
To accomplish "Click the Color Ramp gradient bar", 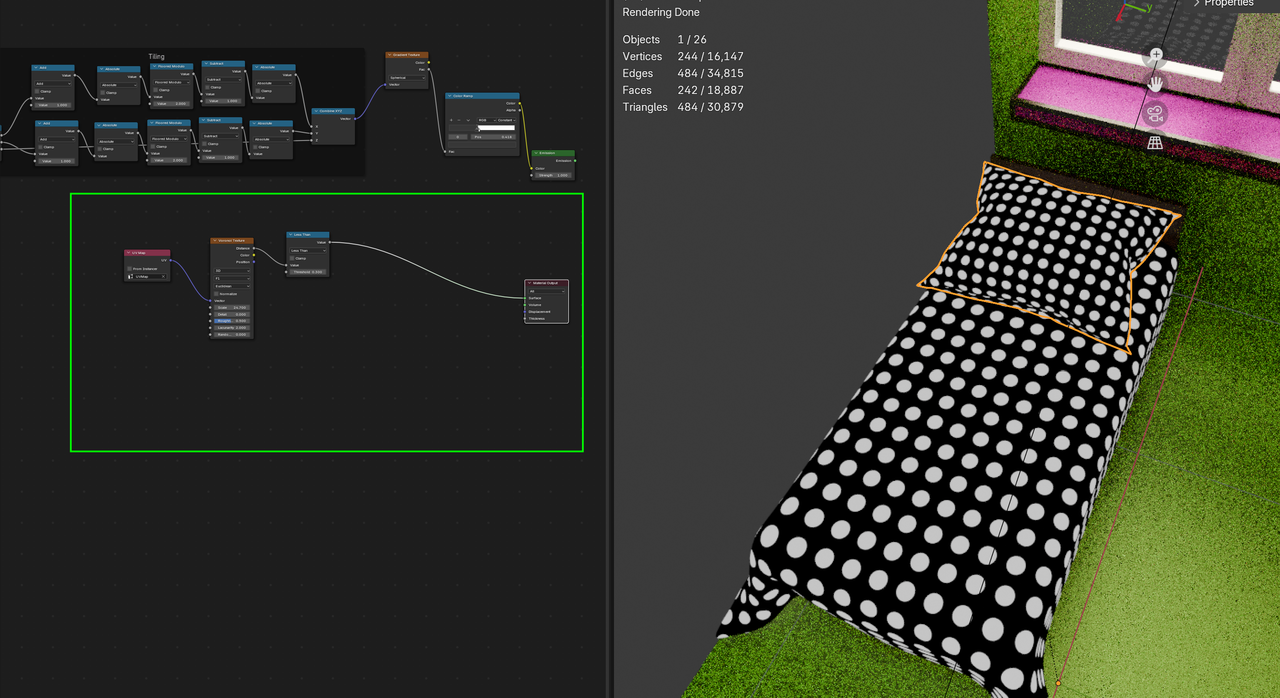I will coord(496,128).
